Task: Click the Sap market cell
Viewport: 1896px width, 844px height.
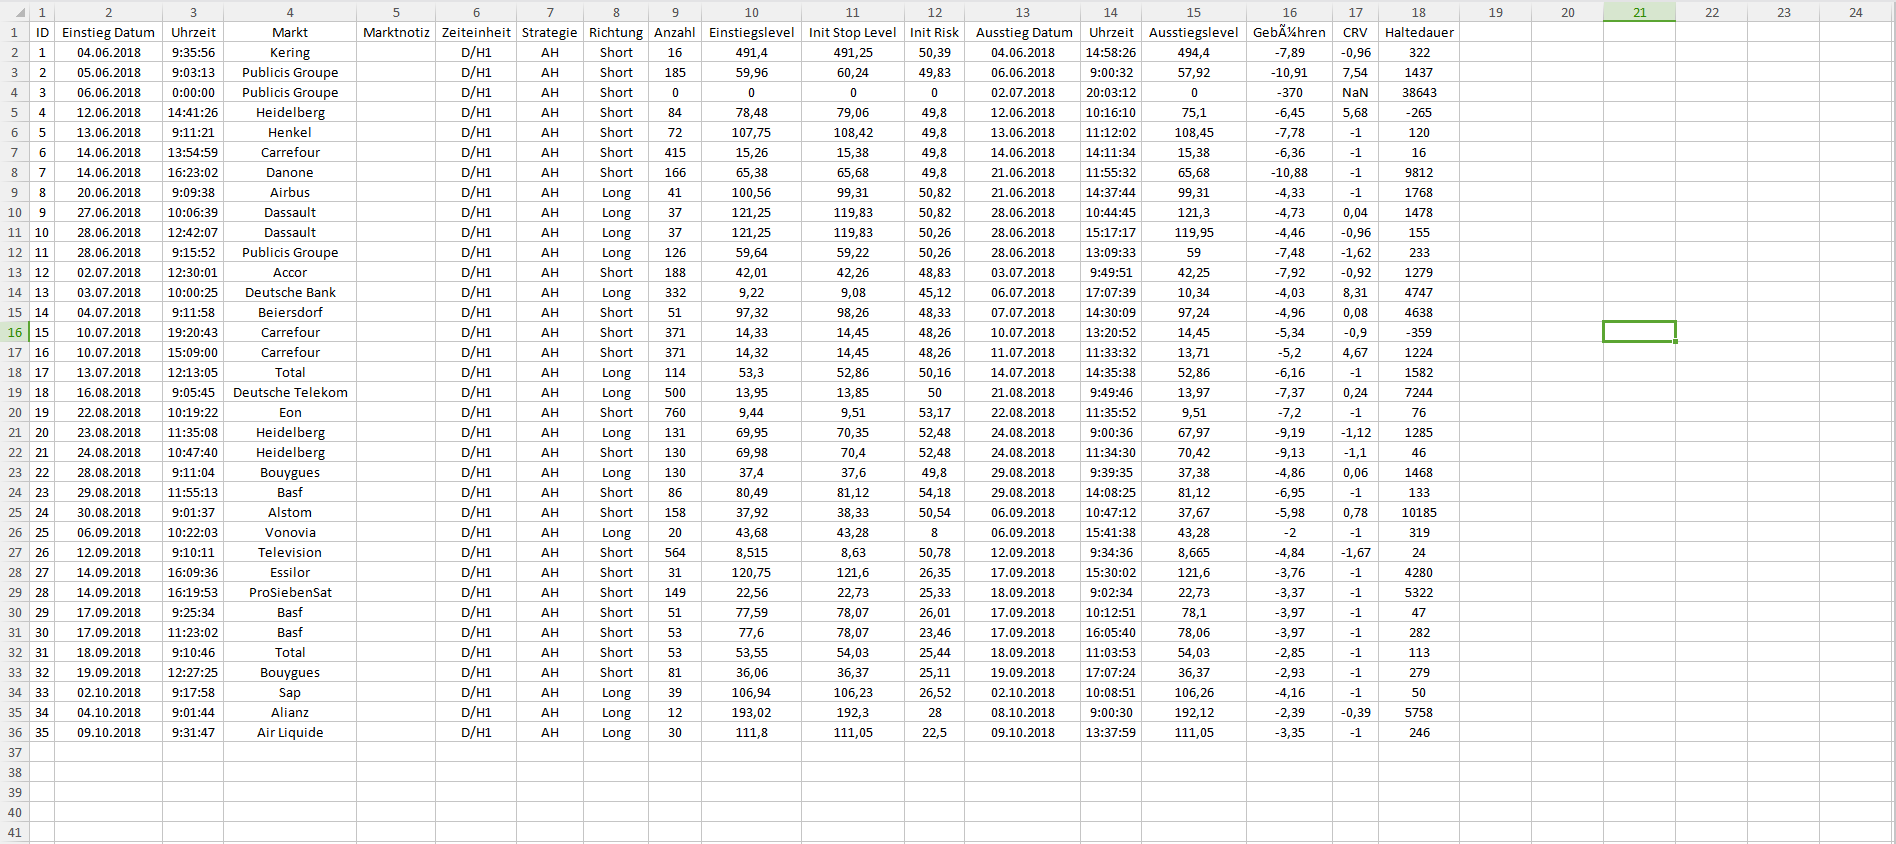Action: [x=290, y=692]
